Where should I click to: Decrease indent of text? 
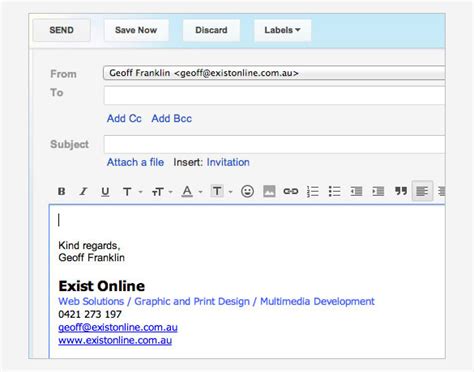click(x=356, y=191)
